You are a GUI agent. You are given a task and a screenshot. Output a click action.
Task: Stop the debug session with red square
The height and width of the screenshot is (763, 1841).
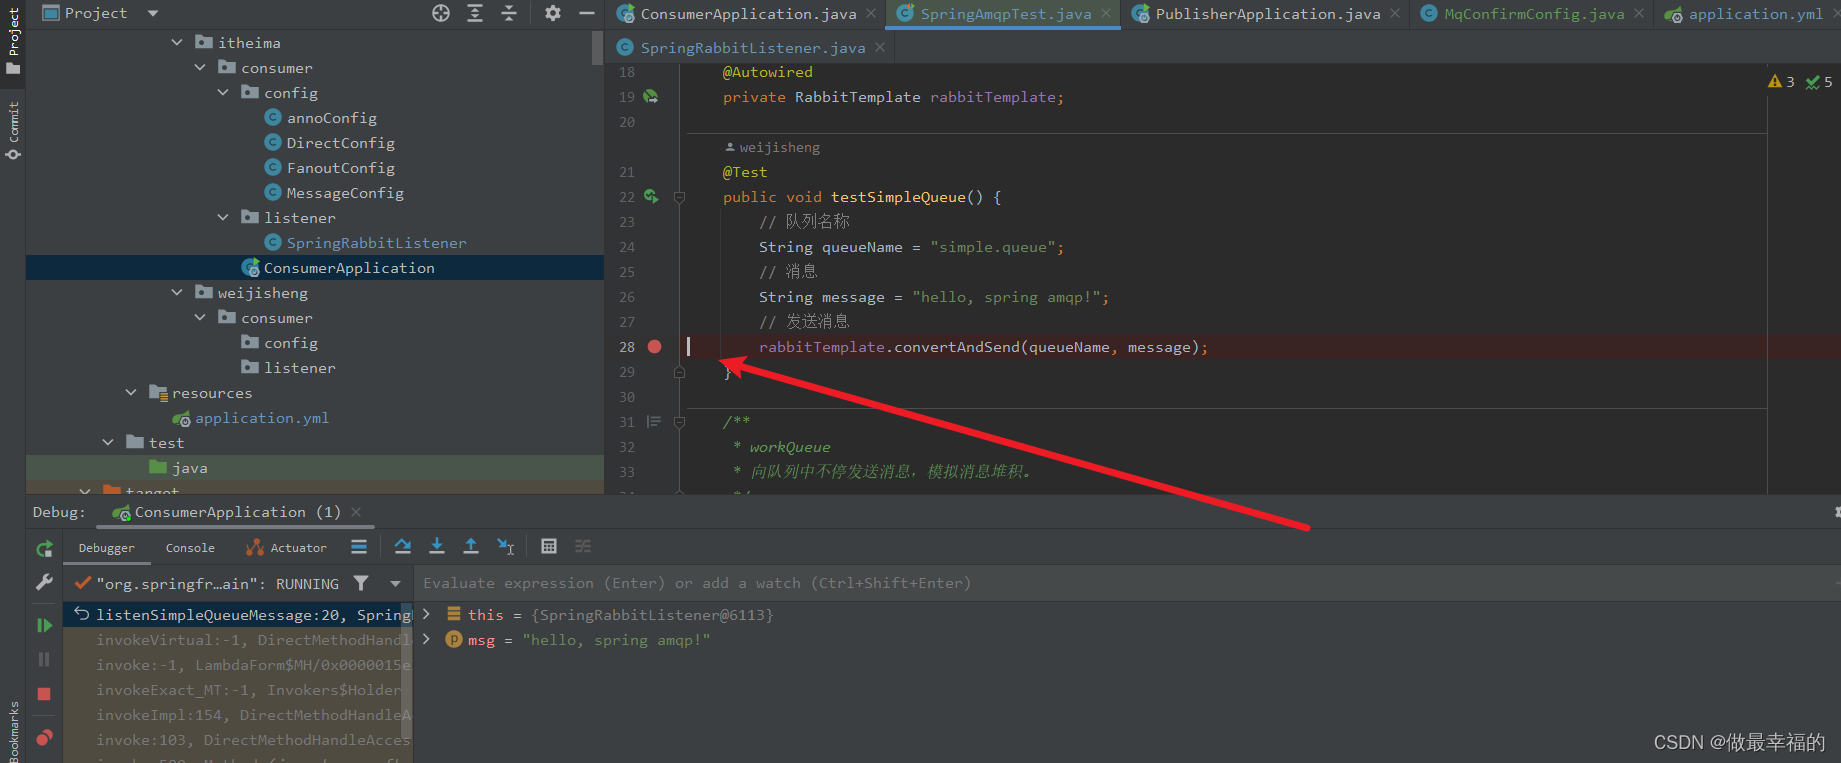pyautogui.click(x=44, y=694)
